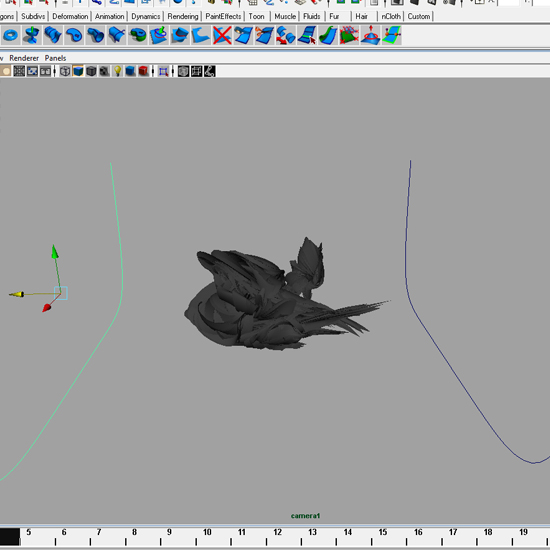
Task: Switch viewport to wireframe shading
Action: (x=65, y=71)
